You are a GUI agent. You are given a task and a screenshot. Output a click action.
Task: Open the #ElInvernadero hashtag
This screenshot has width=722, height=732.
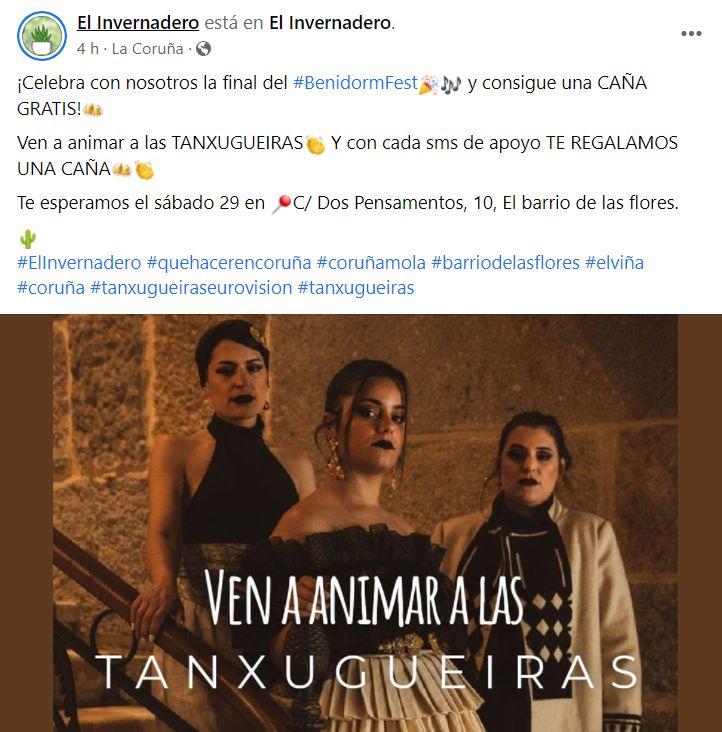click(x=79, y=262)
